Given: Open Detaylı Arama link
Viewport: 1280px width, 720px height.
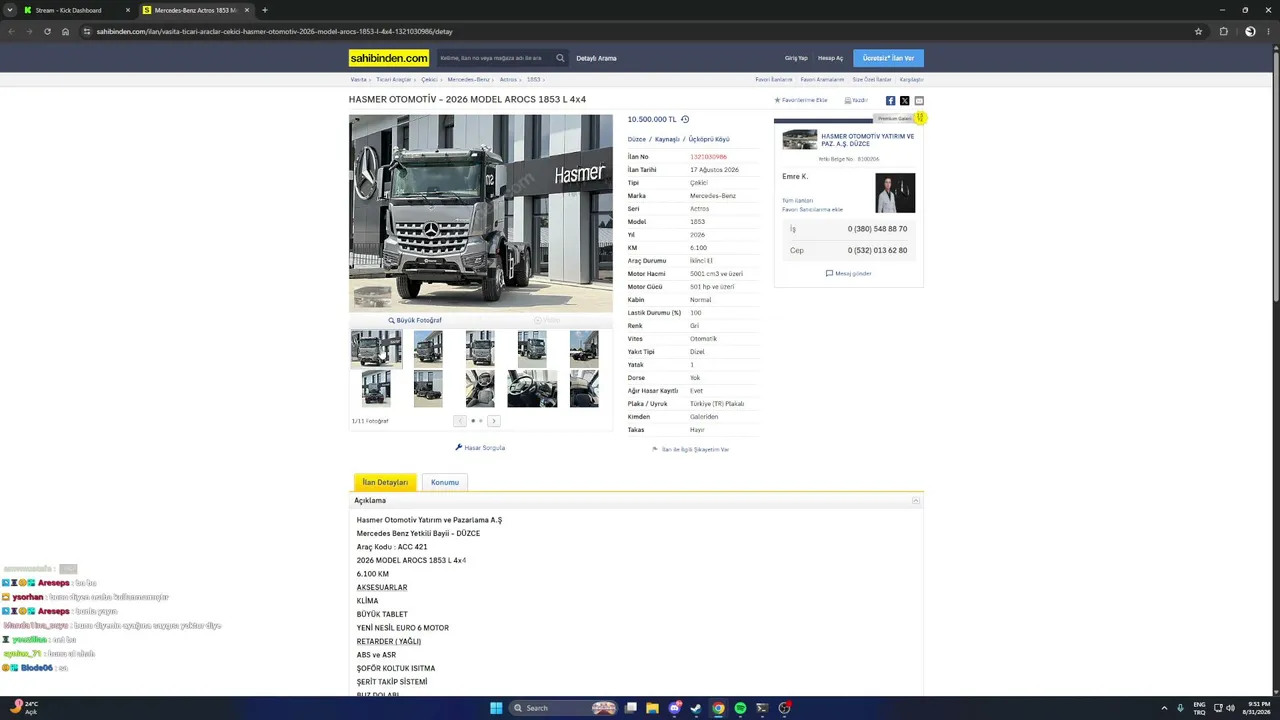Looking at the screenshot, I should pyautogui.click(x=596, y=58).
